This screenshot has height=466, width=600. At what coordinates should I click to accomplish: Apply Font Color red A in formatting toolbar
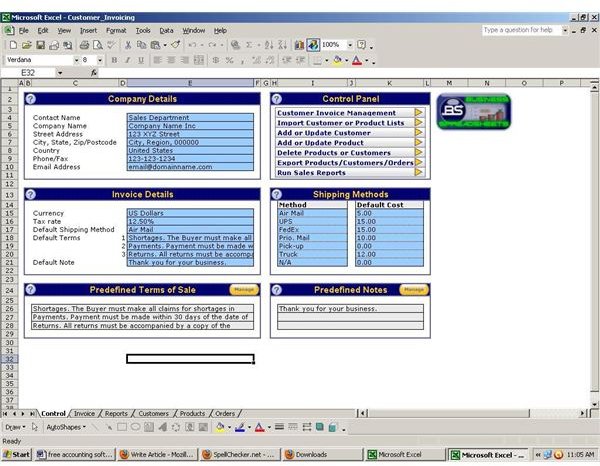(x=357, y=60)
